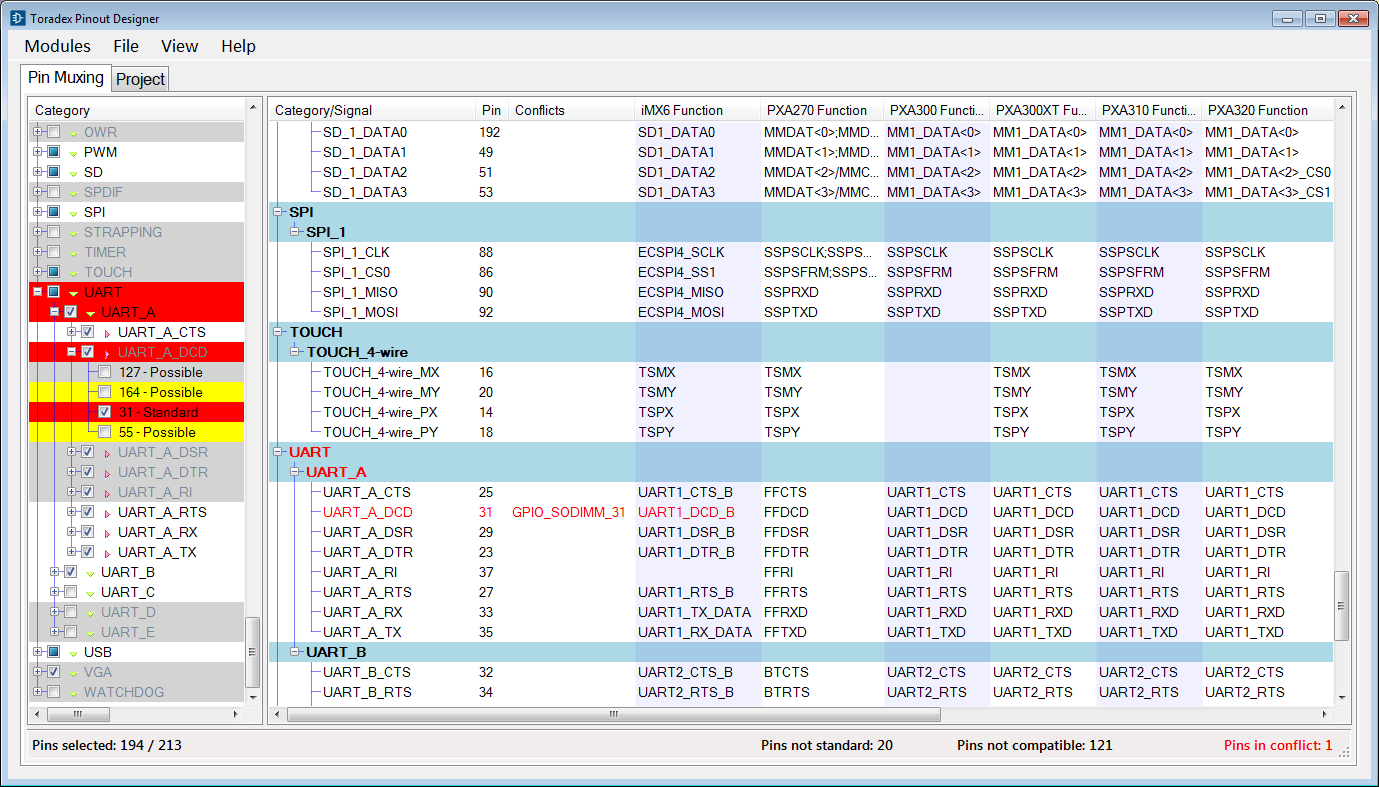Click the purple arrow icon next to UART_A_TX

pyautogui.click(x=107, y=553)
